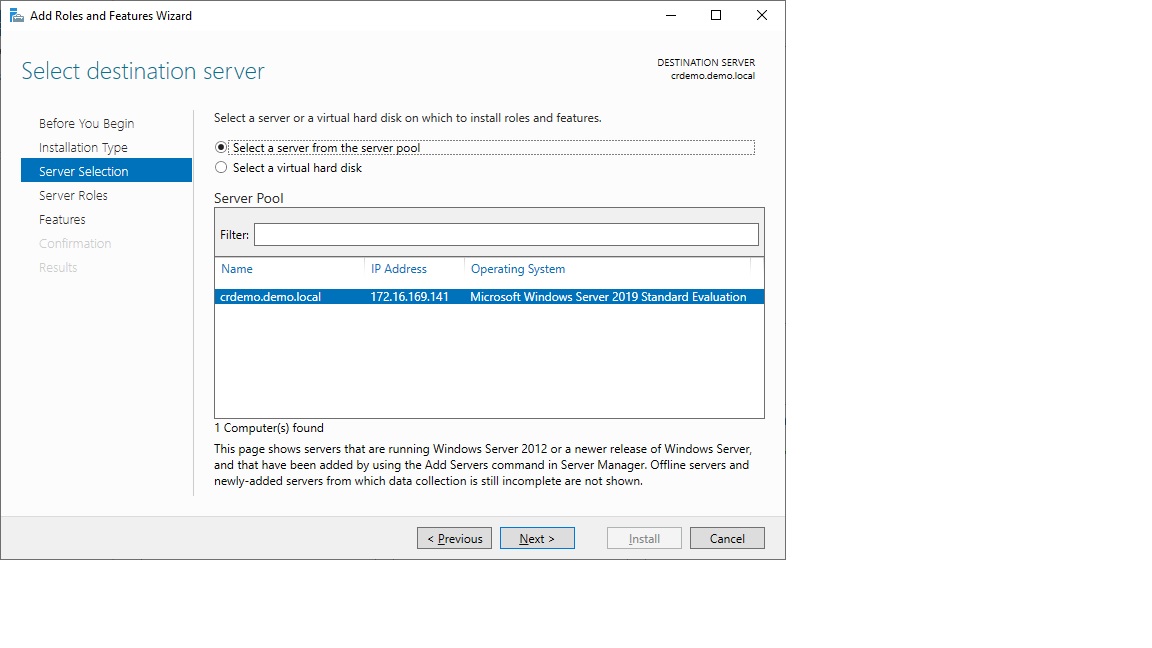Focus the Filter text box
This screenshot has height=648, width=1152.
(506, 234)
